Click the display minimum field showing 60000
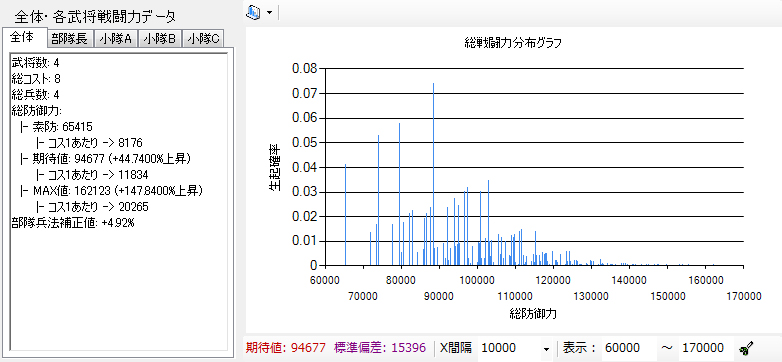The height and width of the screenshot is (362, 782). [628, 348]
